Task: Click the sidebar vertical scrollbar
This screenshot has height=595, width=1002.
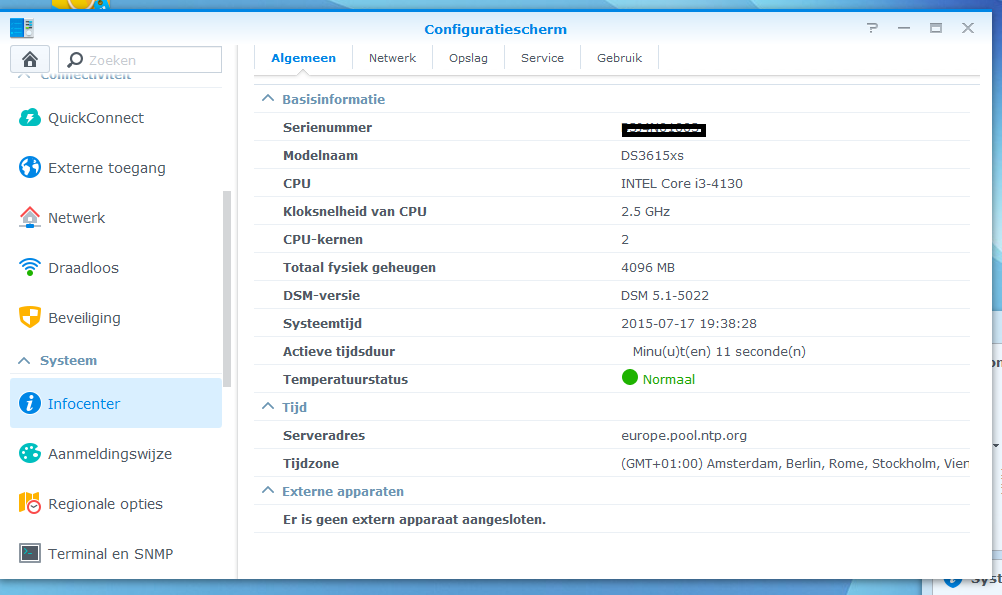Action: tap(226, 289)
